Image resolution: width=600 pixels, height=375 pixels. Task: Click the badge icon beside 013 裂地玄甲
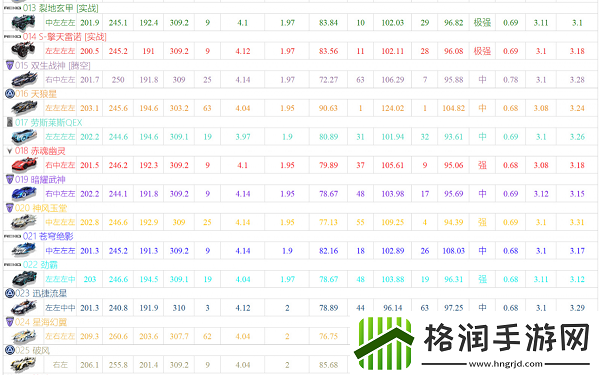12,8
